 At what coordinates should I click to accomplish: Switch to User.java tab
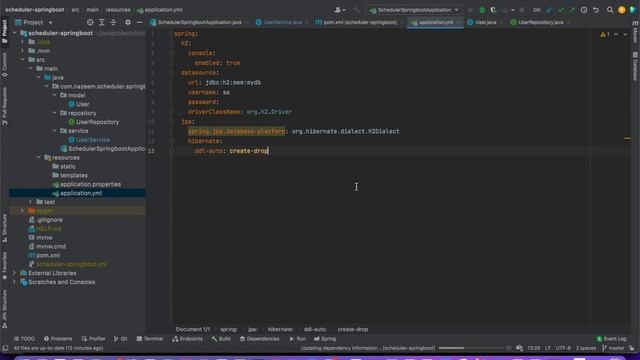[x=485, y=22]
